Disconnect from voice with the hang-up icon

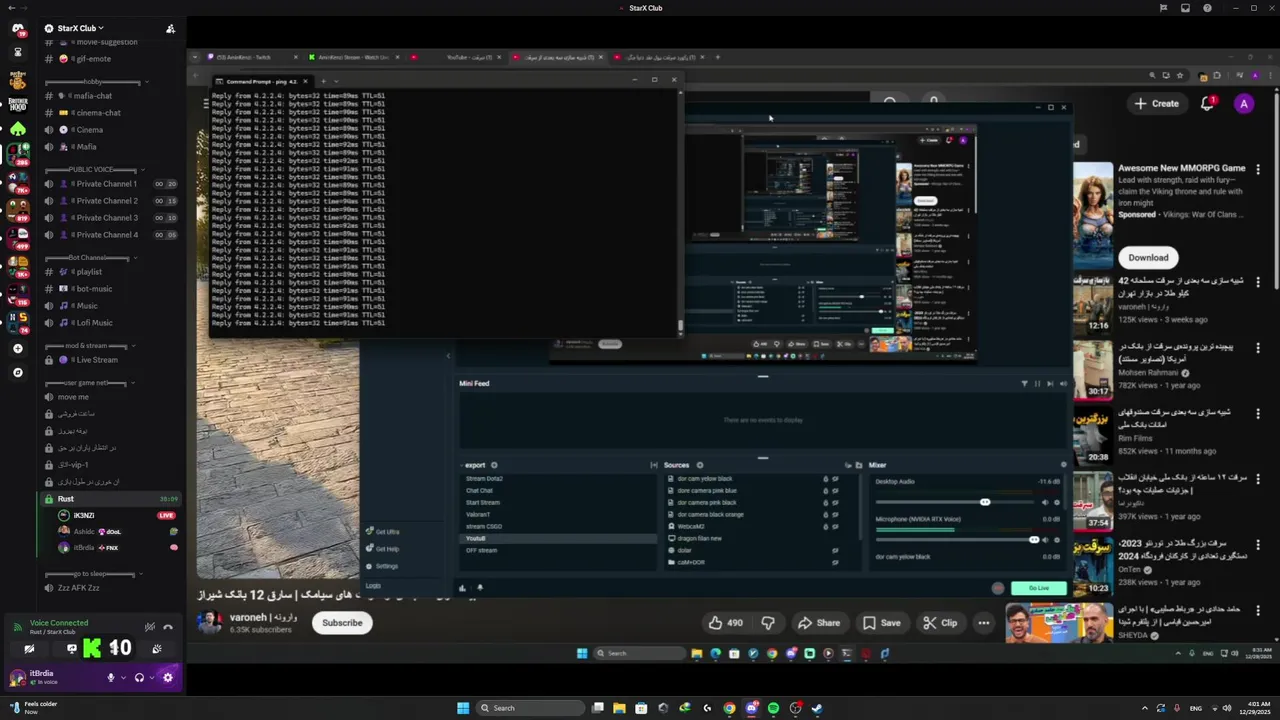pos(168,627)
